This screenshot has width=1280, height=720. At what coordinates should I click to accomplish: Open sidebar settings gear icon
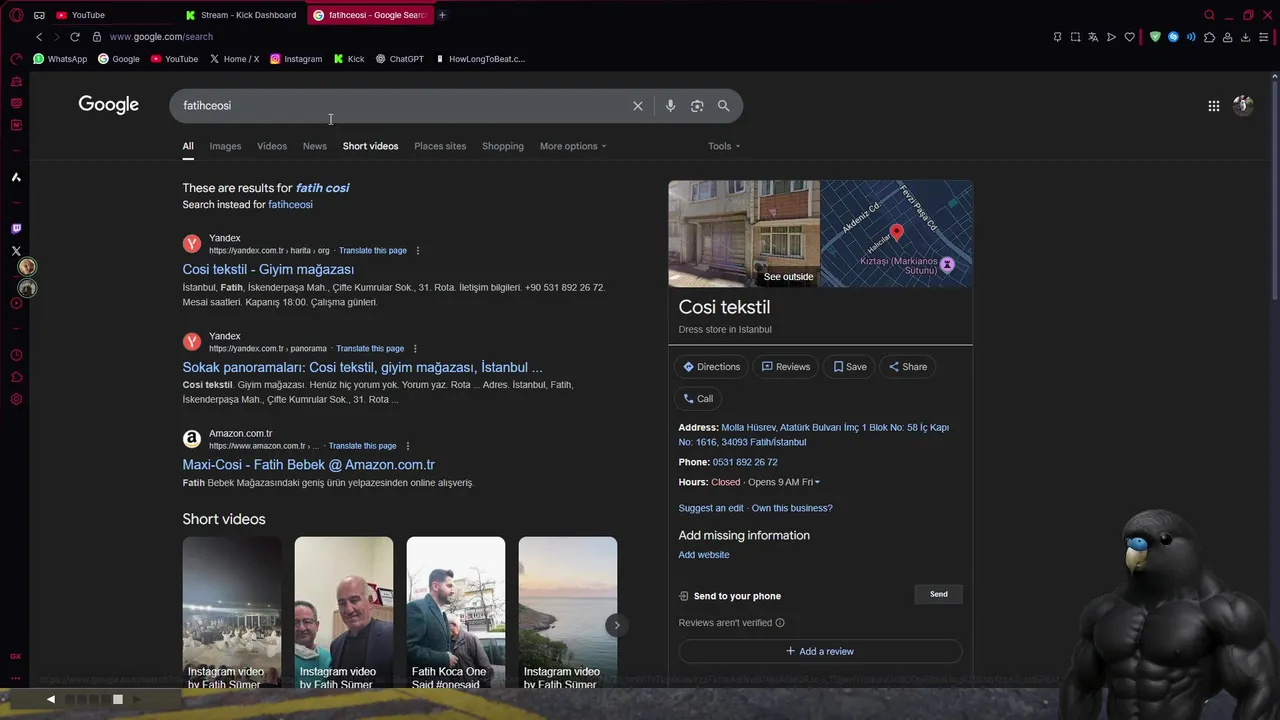tap(16, 399)
